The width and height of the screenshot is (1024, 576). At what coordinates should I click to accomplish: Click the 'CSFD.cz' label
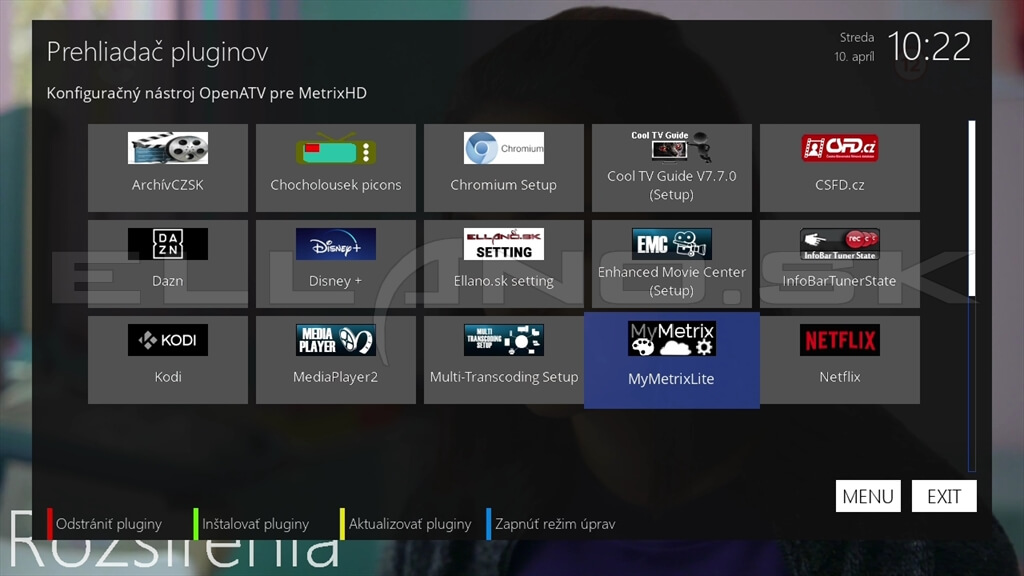pos(840,185)
